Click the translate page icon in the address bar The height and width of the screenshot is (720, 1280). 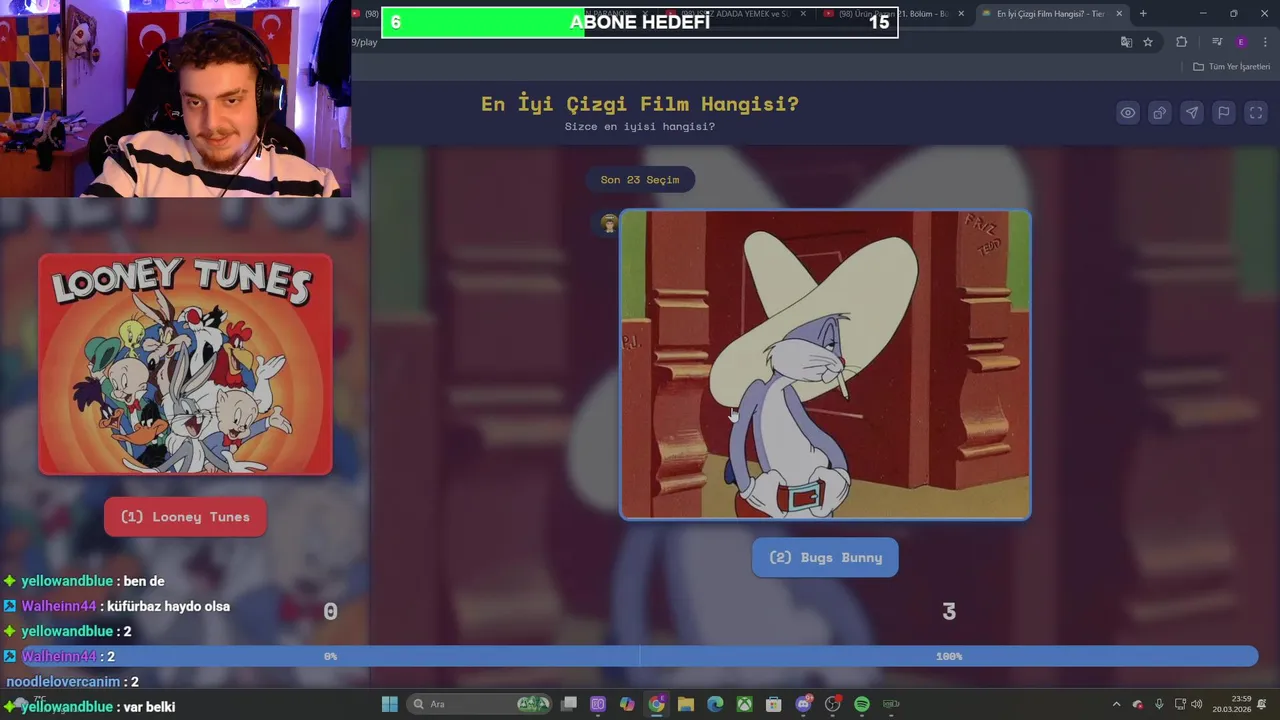tap(1126, 42)
